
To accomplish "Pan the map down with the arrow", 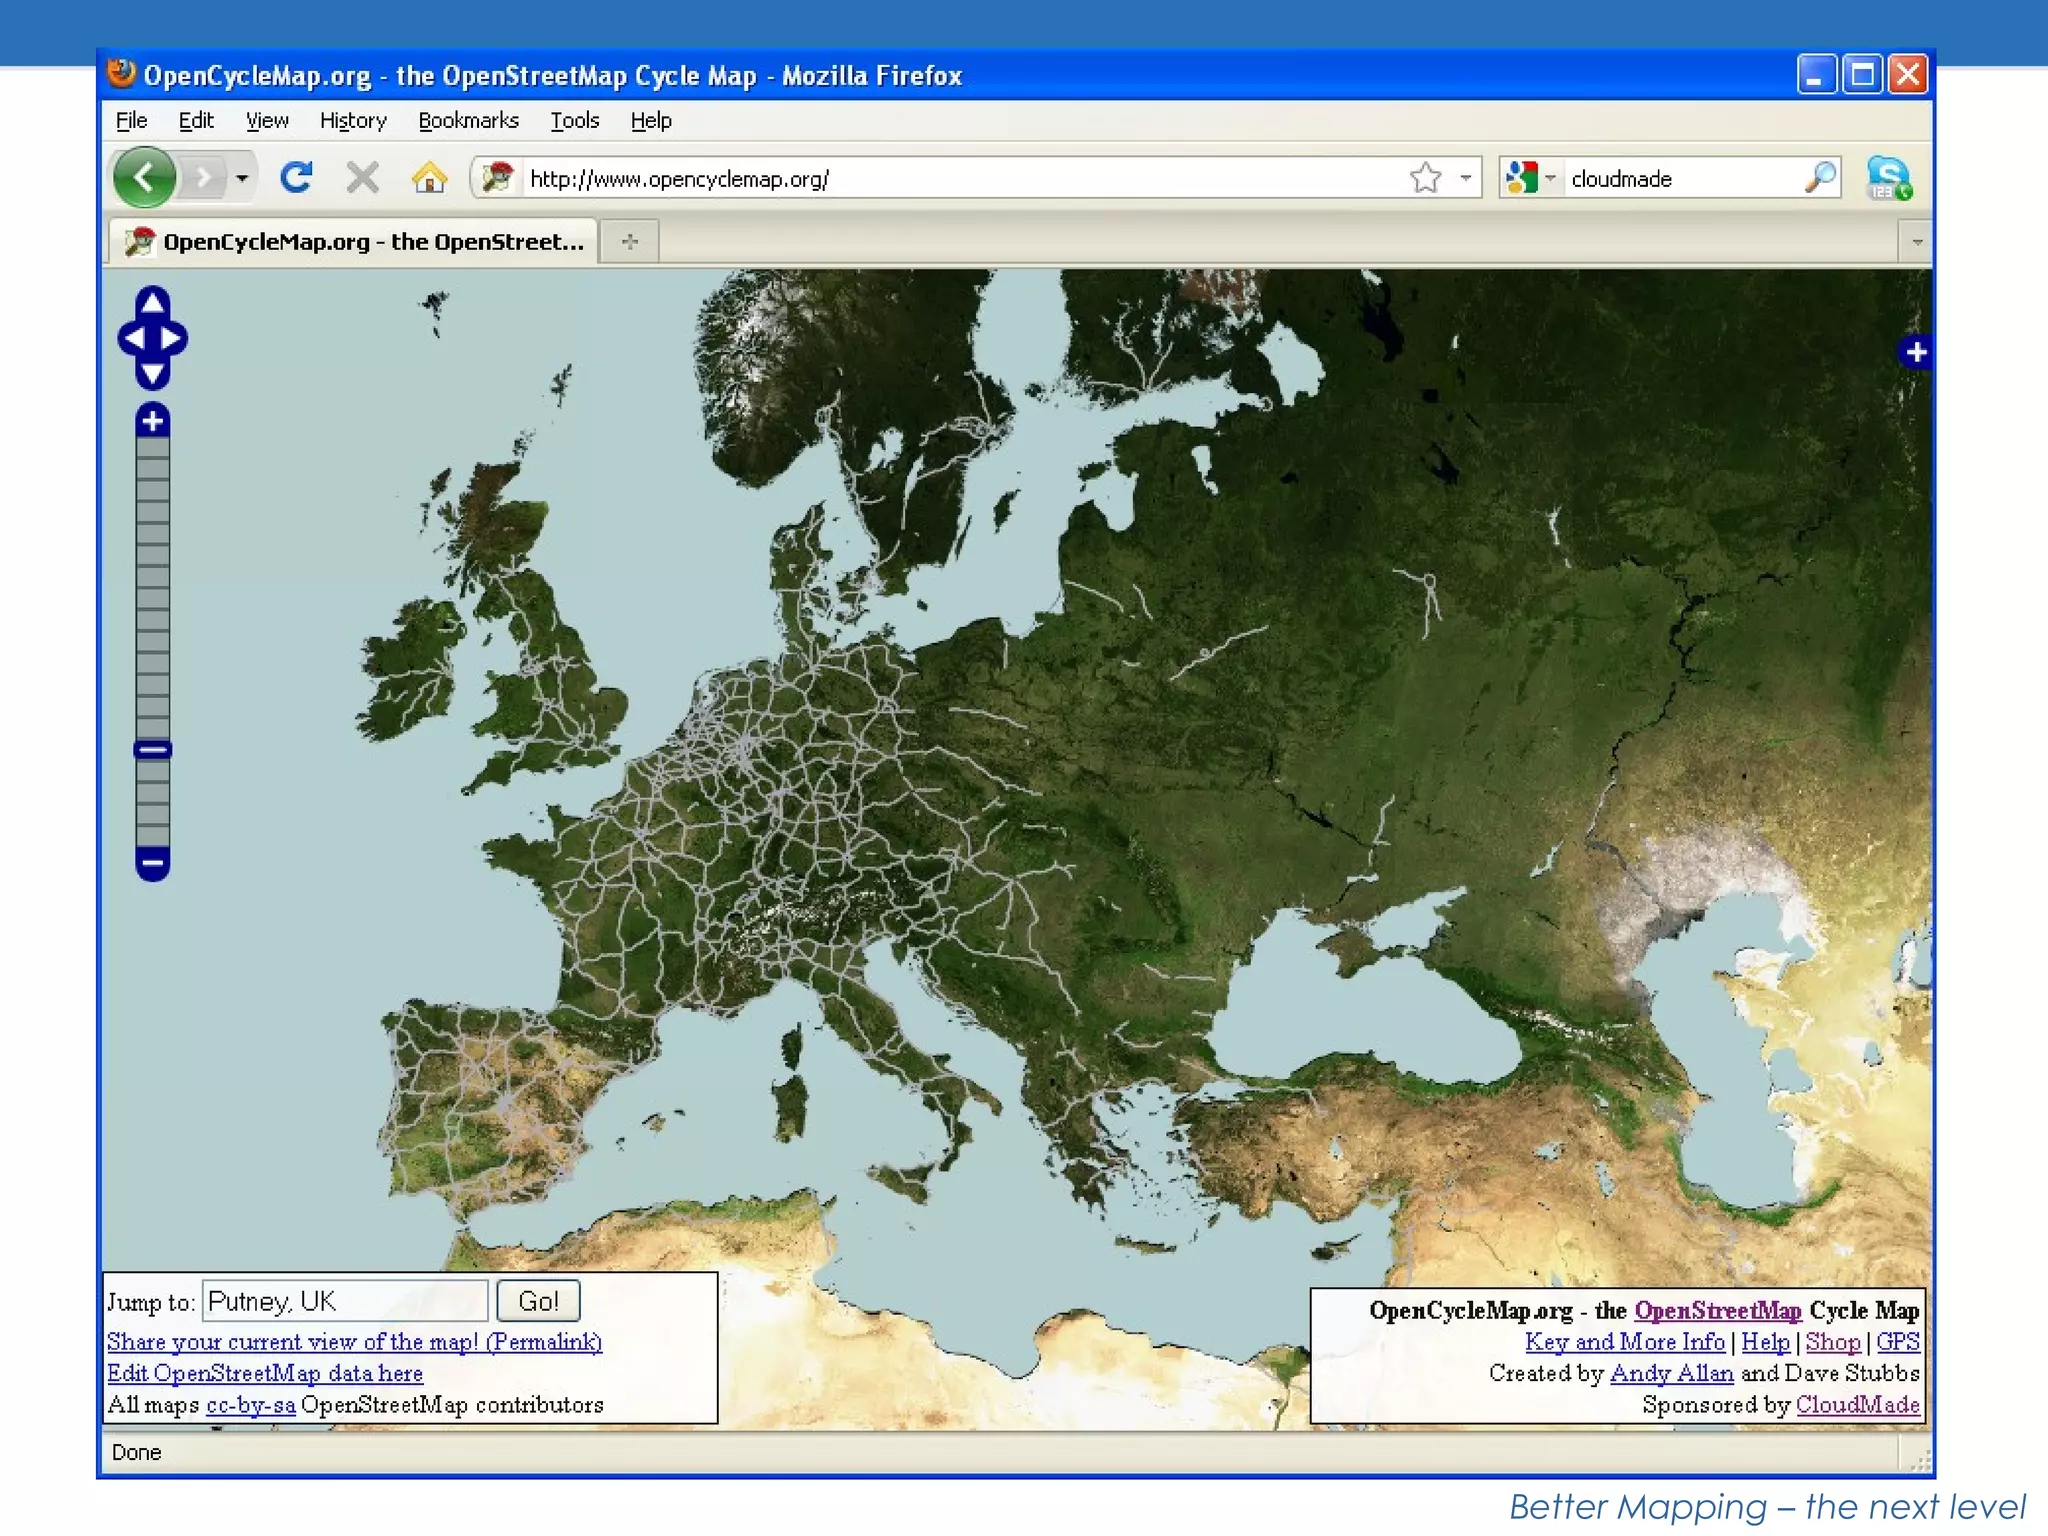I will pos(152,375).
